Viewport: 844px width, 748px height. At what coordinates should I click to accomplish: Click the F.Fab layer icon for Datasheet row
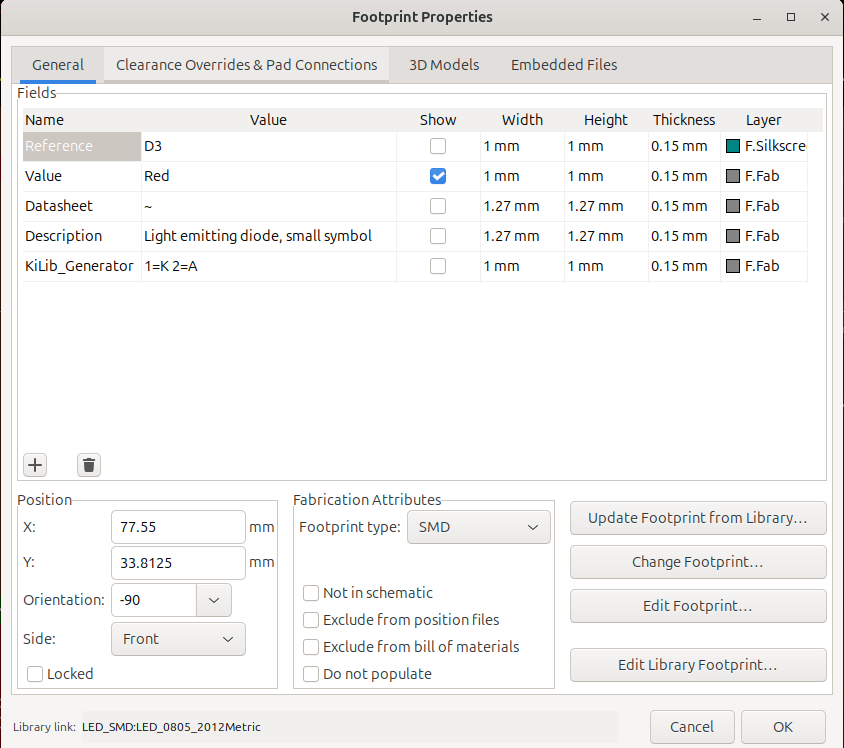(x=733, y=206)
